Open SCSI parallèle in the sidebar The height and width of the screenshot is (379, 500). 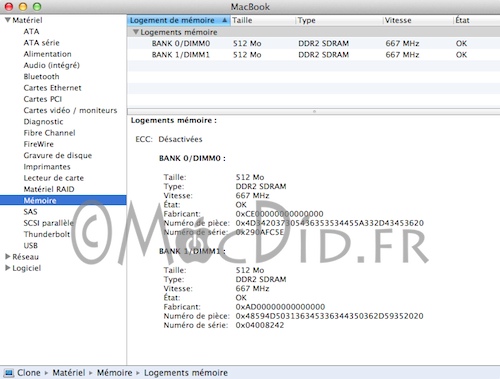pyautogui.click(x=48, y=223)
